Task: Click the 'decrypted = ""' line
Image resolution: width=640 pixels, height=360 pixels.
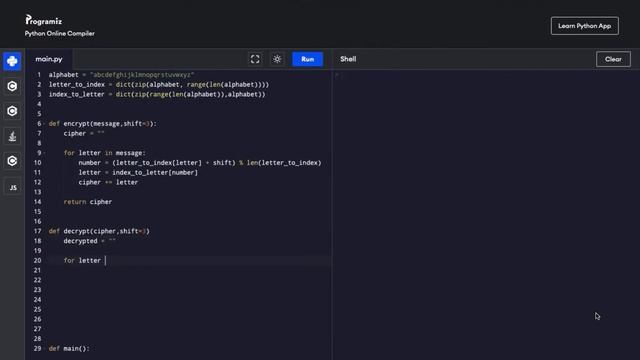Action: [x=90, y=241]
